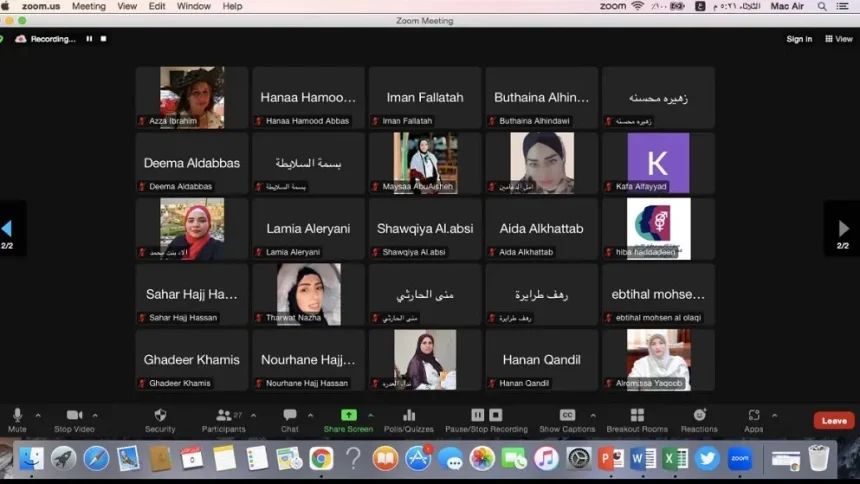Expand video options arrow beside Stop Video

pos(95,415)
